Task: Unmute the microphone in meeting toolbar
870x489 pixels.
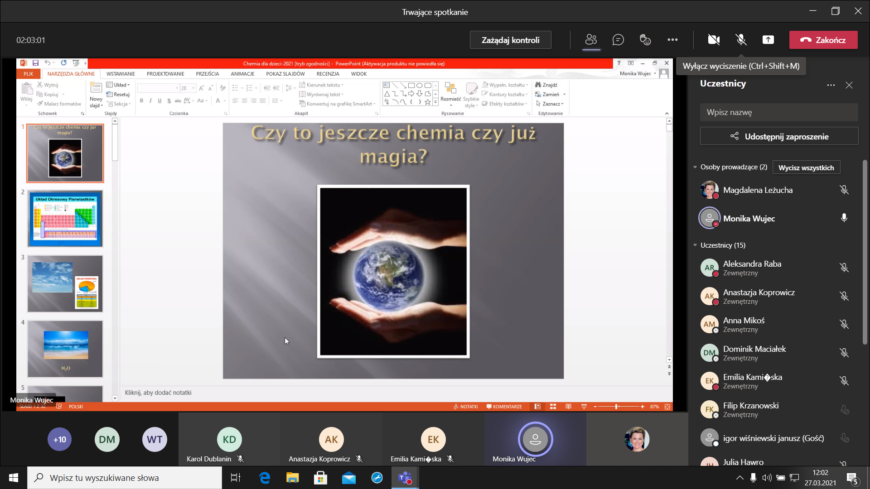Action: pos(741,39)
